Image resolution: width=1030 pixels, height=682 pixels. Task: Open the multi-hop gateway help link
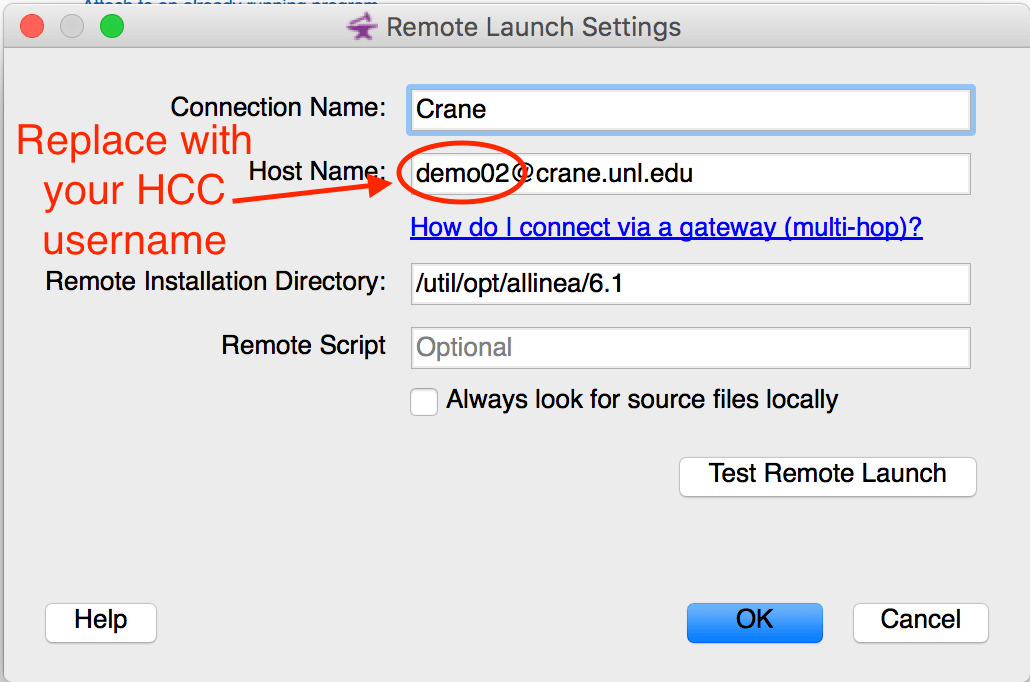coord(666,228)
